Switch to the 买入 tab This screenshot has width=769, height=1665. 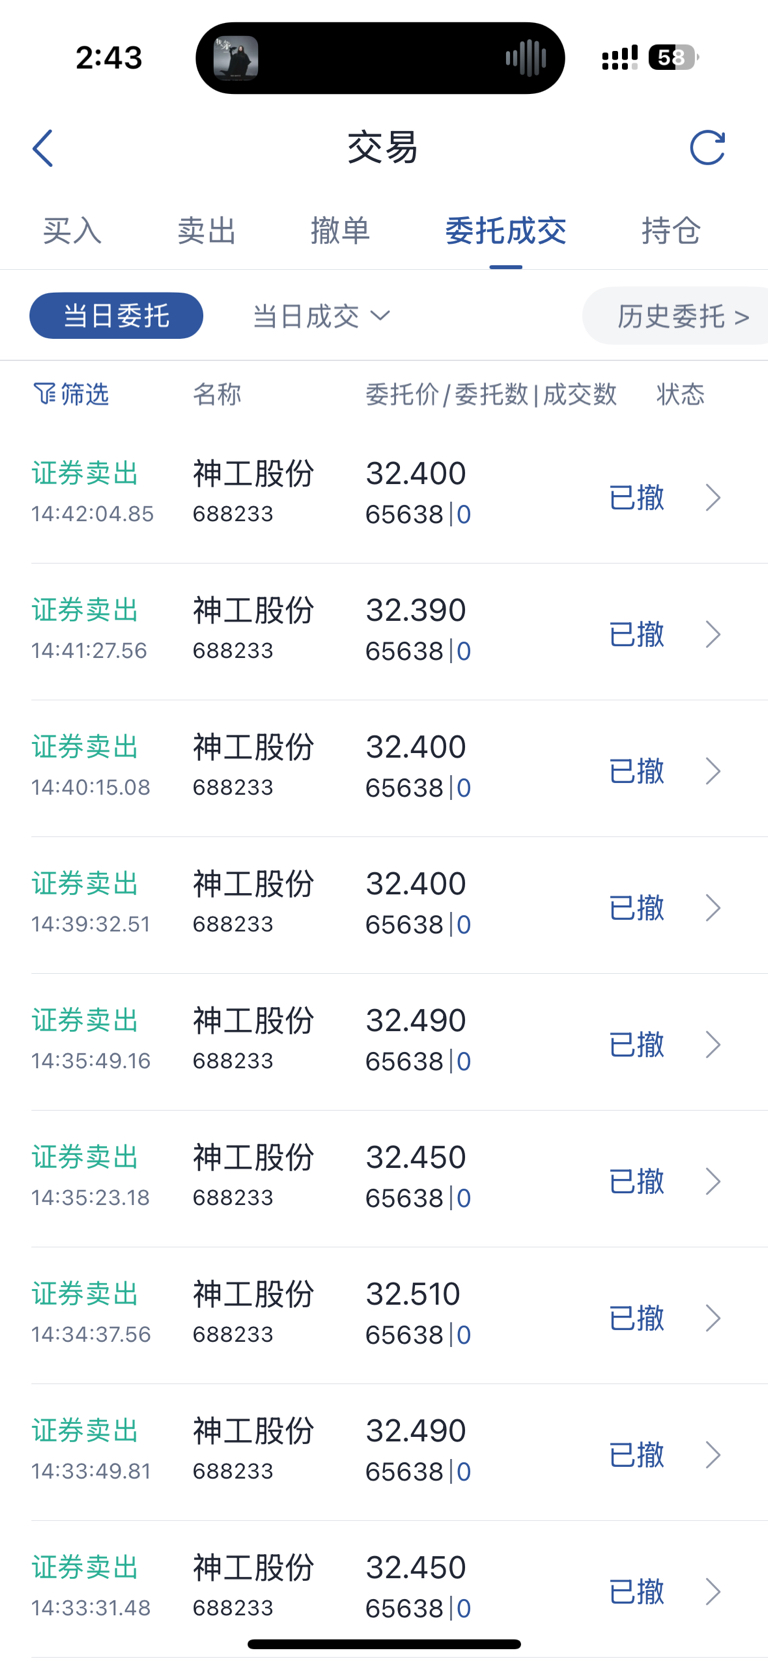pyautogui.click(x=72, y=231)
